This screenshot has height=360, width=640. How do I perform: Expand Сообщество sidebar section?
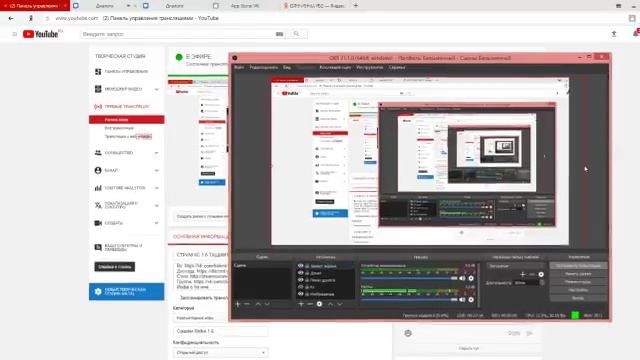pyautogui.click(x=157, y=153)
